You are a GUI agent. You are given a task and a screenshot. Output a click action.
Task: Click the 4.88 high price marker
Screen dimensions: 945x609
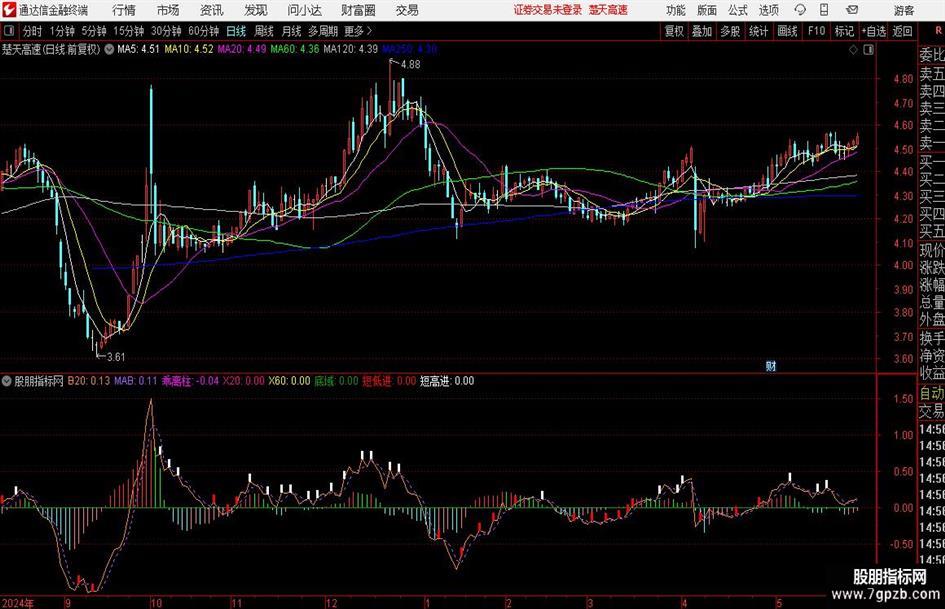point(410,65)
